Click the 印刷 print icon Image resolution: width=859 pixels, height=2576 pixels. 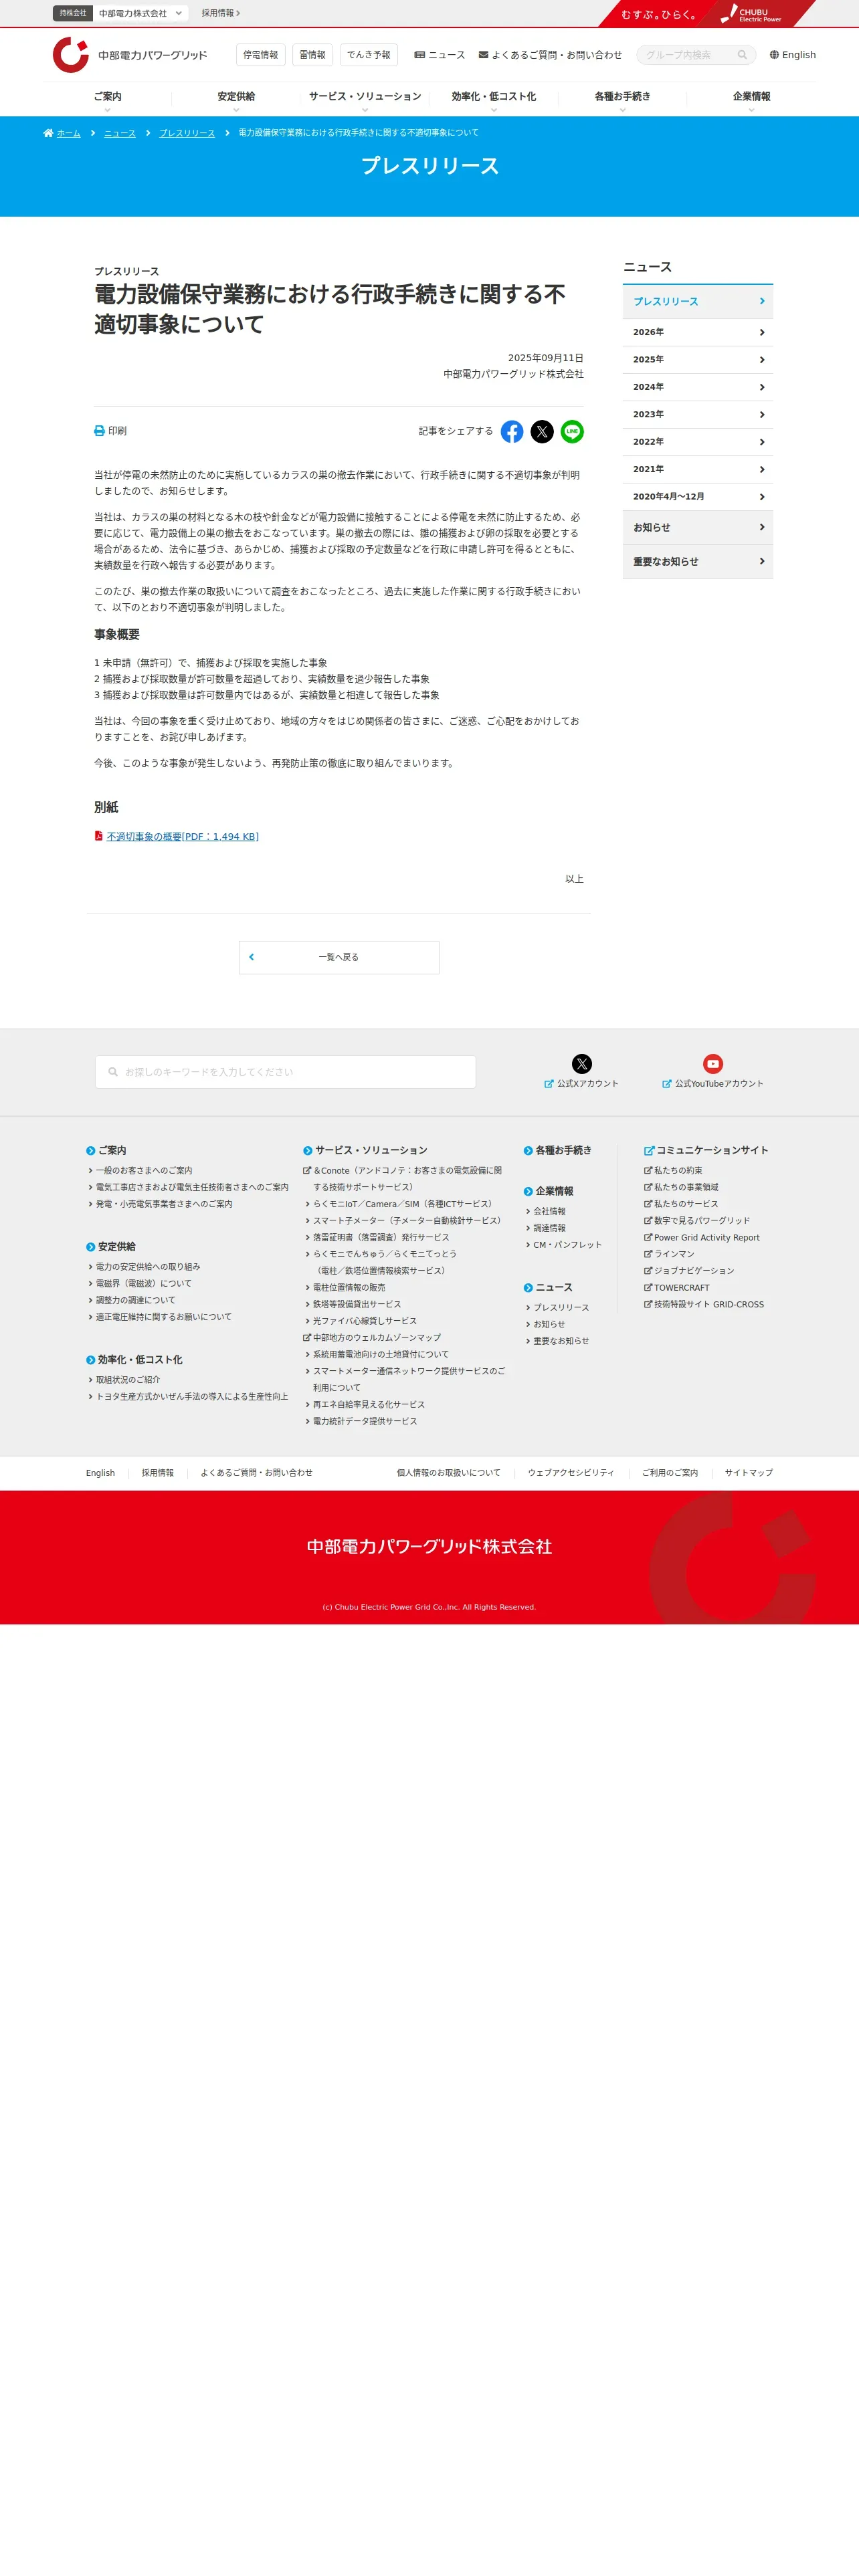coord(99,431)
